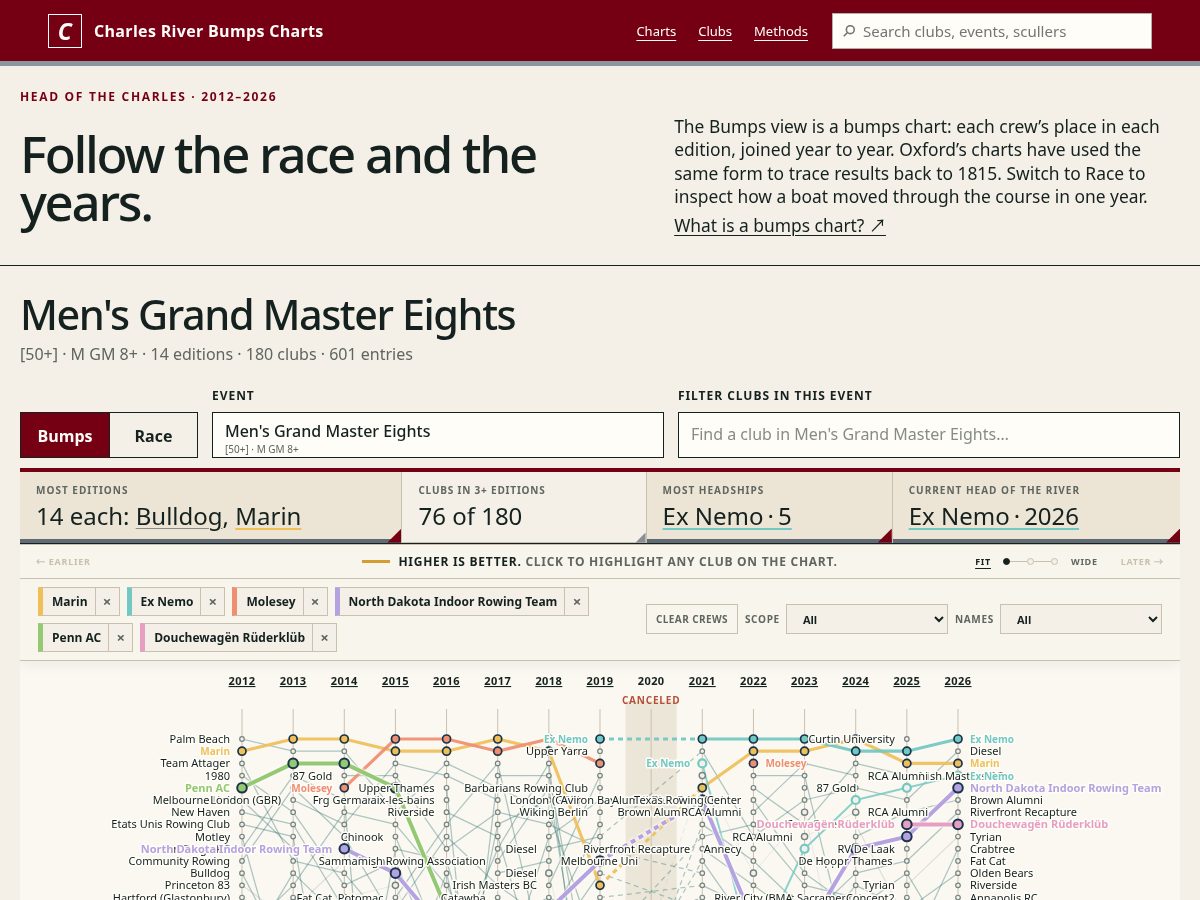Set chart width to Wide
Viewport: 1200px width, 900px height.
[x=1084, y=562]
